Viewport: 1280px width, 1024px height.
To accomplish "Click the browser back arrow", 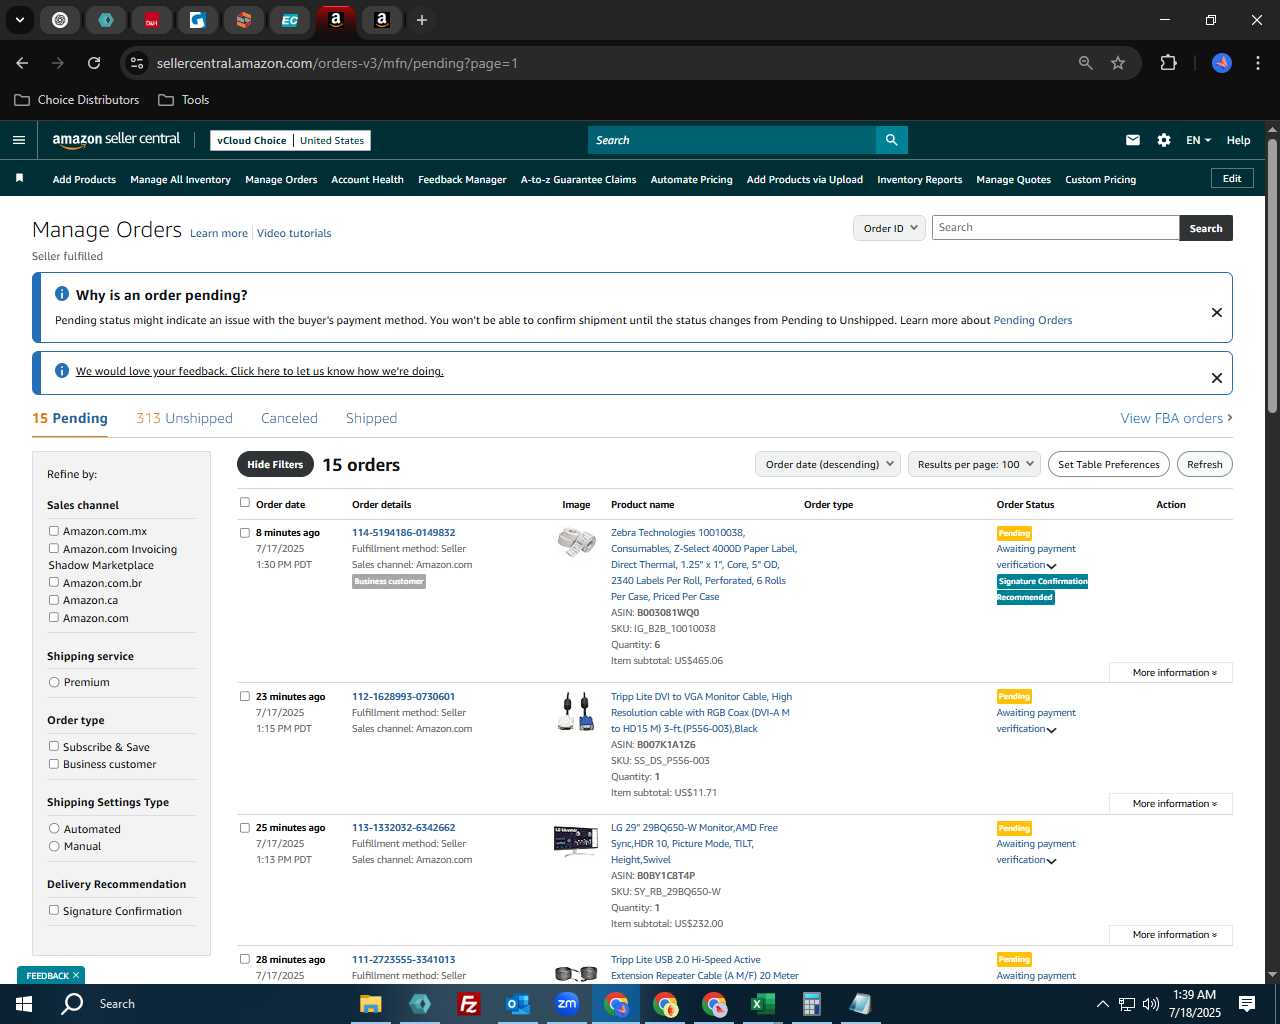I will [x=22, y=63].
